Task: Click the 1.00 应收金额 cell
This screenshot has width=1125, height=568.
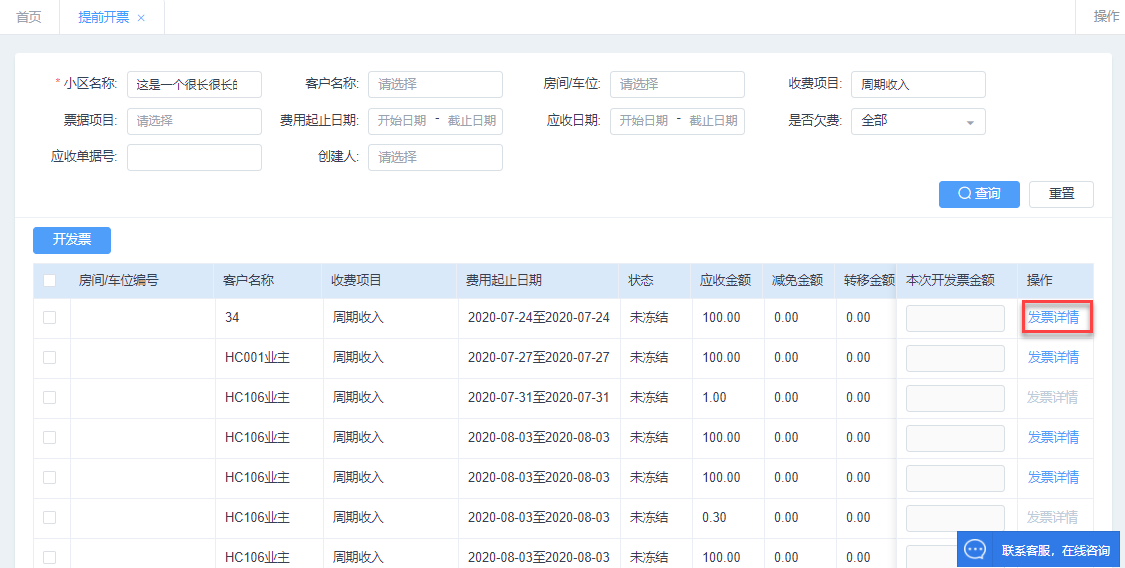Action: pyautogui.click(x=714, y=397)
